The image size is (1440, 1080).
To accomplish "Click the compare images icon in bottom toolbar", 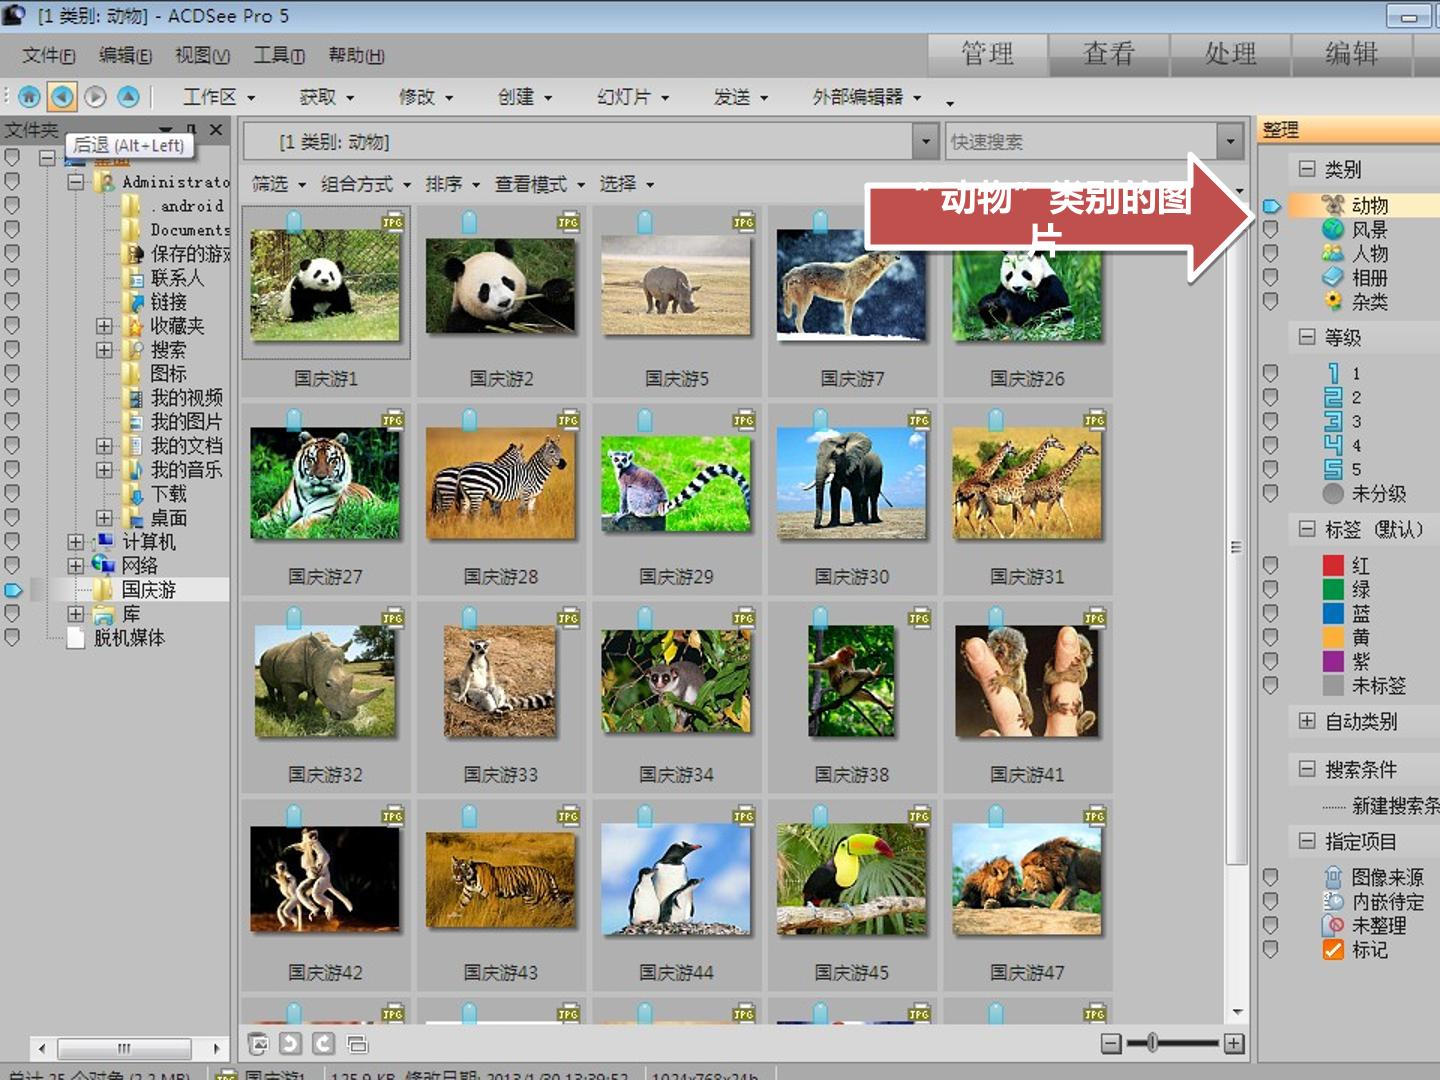I will 357,1044.
